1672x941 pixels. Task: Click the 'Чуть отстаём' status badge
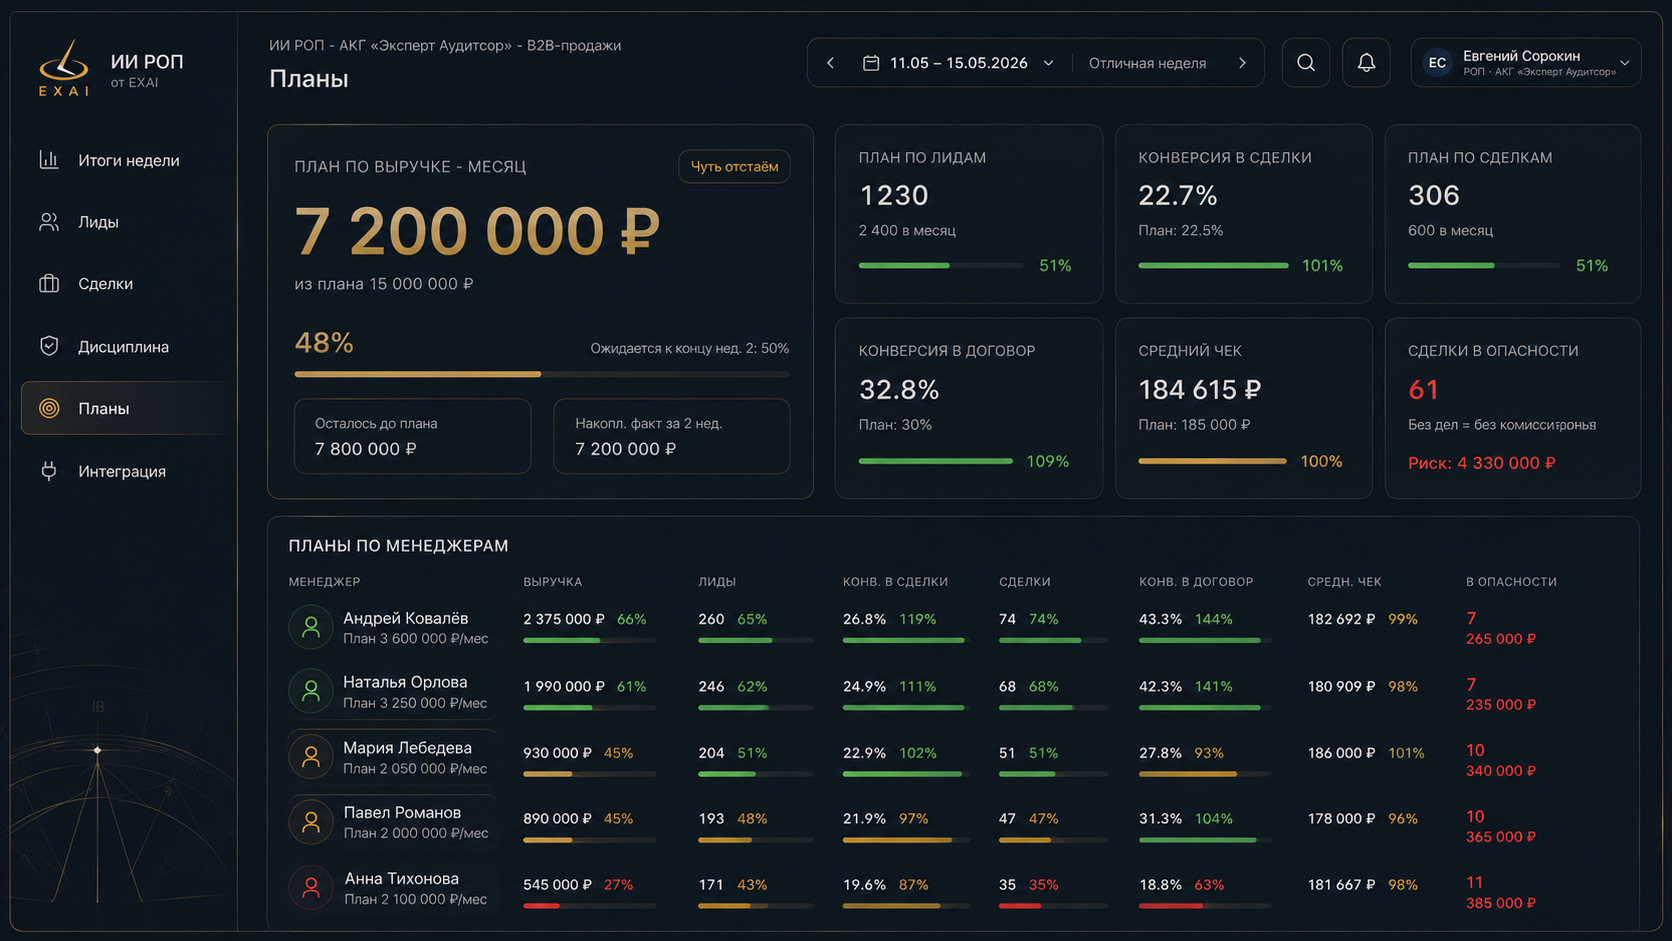734,167
